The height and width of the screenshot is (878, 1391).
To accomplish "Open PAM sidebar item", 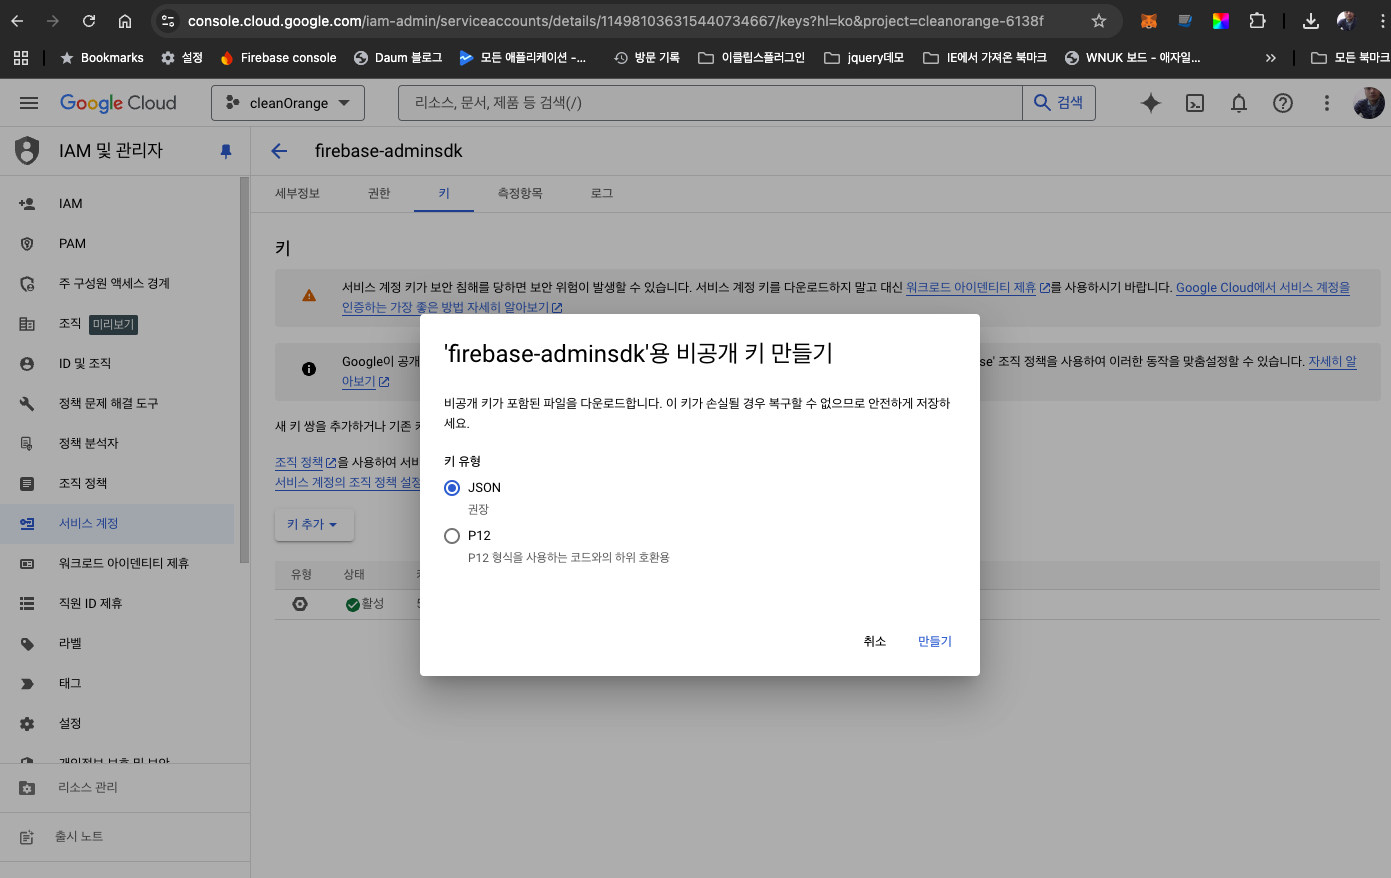I will pos(117,243).
